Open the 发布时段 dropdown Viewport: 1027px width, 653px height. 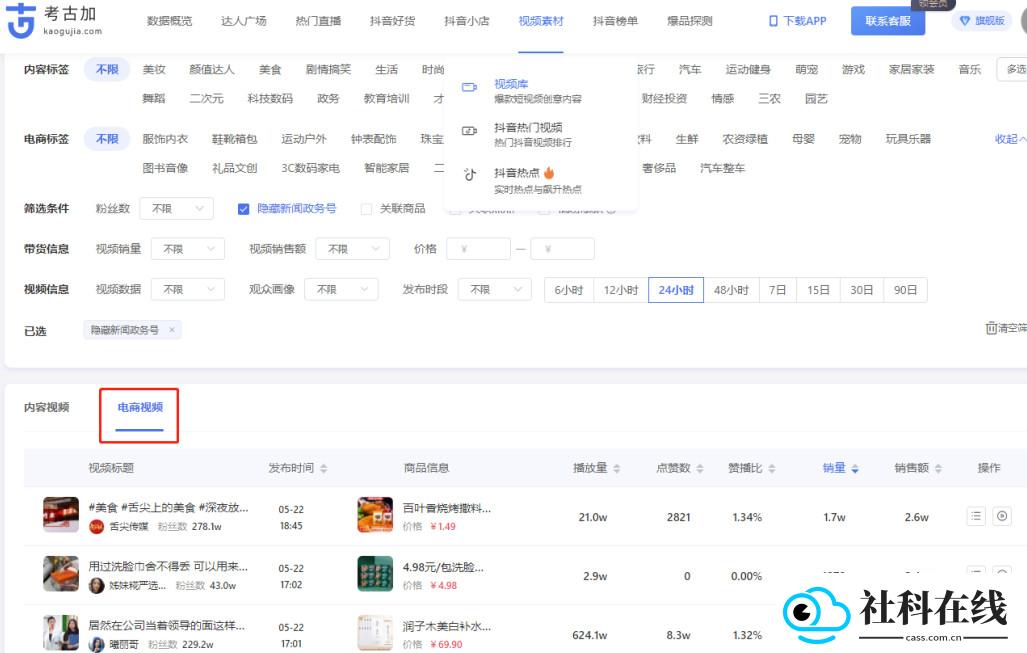[495, 289]
